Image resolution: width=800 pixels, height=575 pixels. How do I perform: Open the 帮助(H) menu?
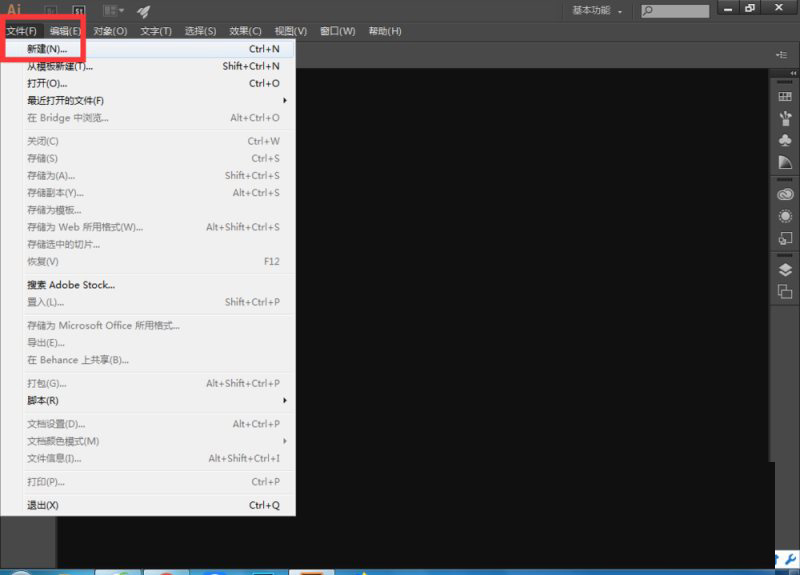(x=385, y=31)
